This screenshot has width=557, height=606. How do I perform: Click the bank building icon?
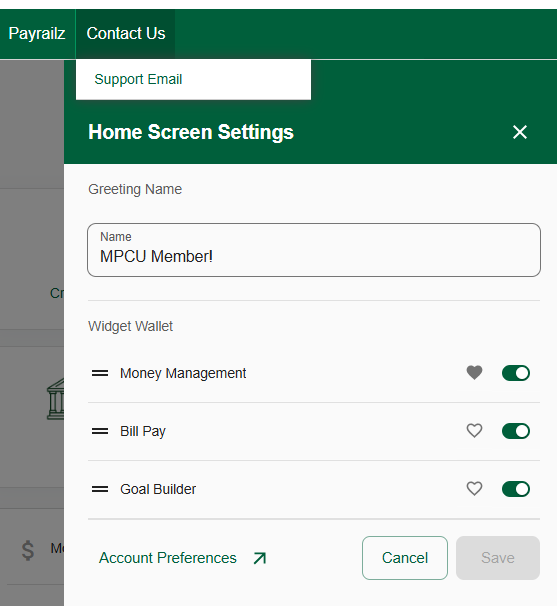pos(55,399)
